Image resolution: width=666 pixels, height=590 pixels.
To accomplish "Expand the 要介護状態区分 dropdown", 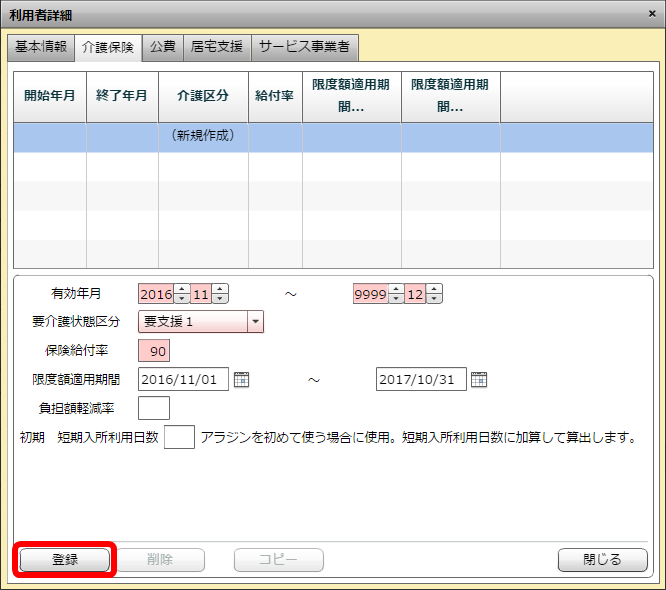I will (255, 322).
